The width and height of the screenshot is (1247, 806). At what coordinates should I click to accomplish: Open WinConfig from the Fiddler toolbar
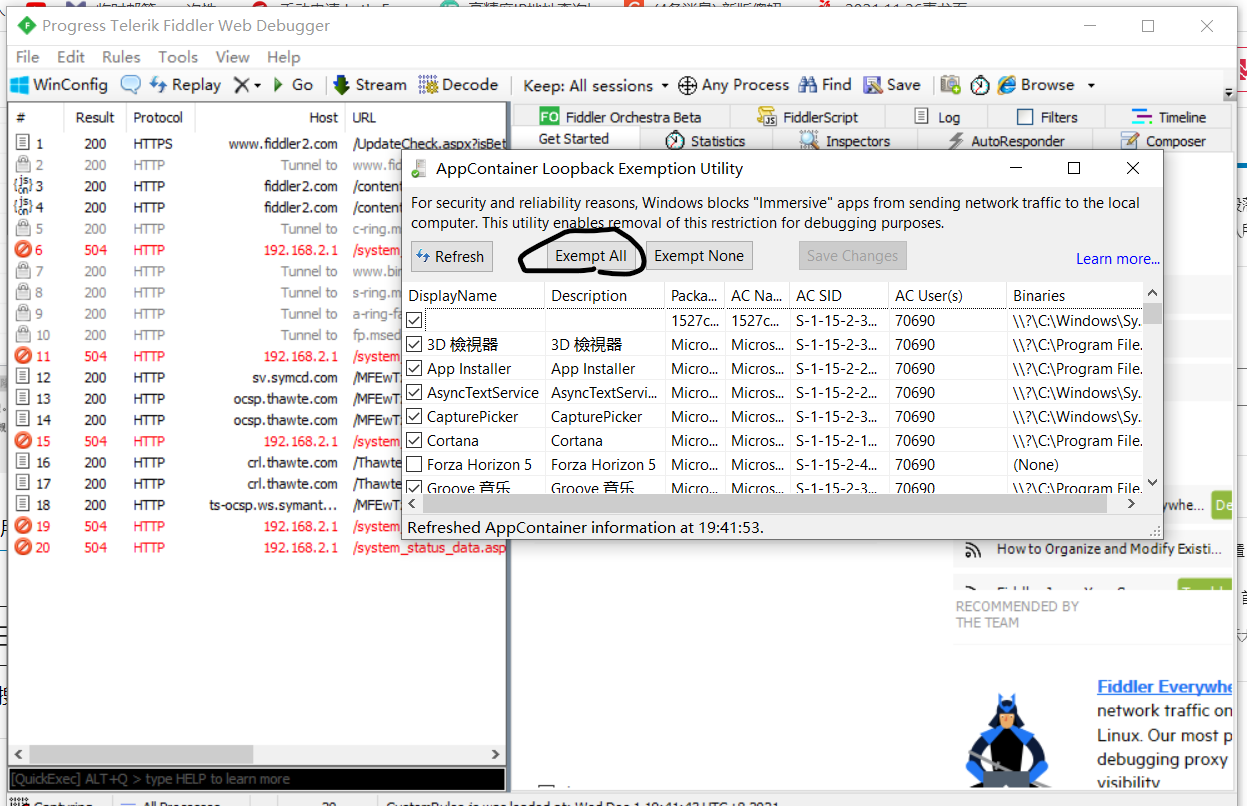(59, 85)
